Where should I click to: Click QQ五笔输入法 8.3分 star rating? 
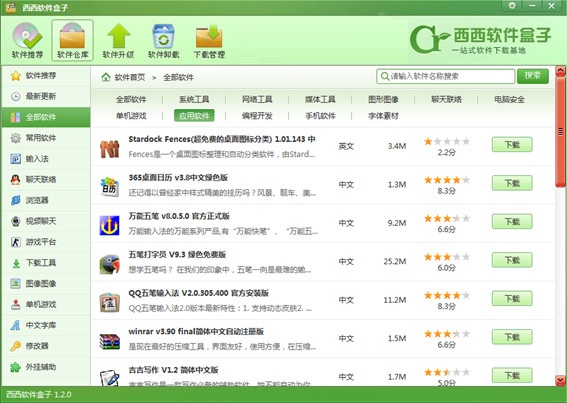pos(447,296)
